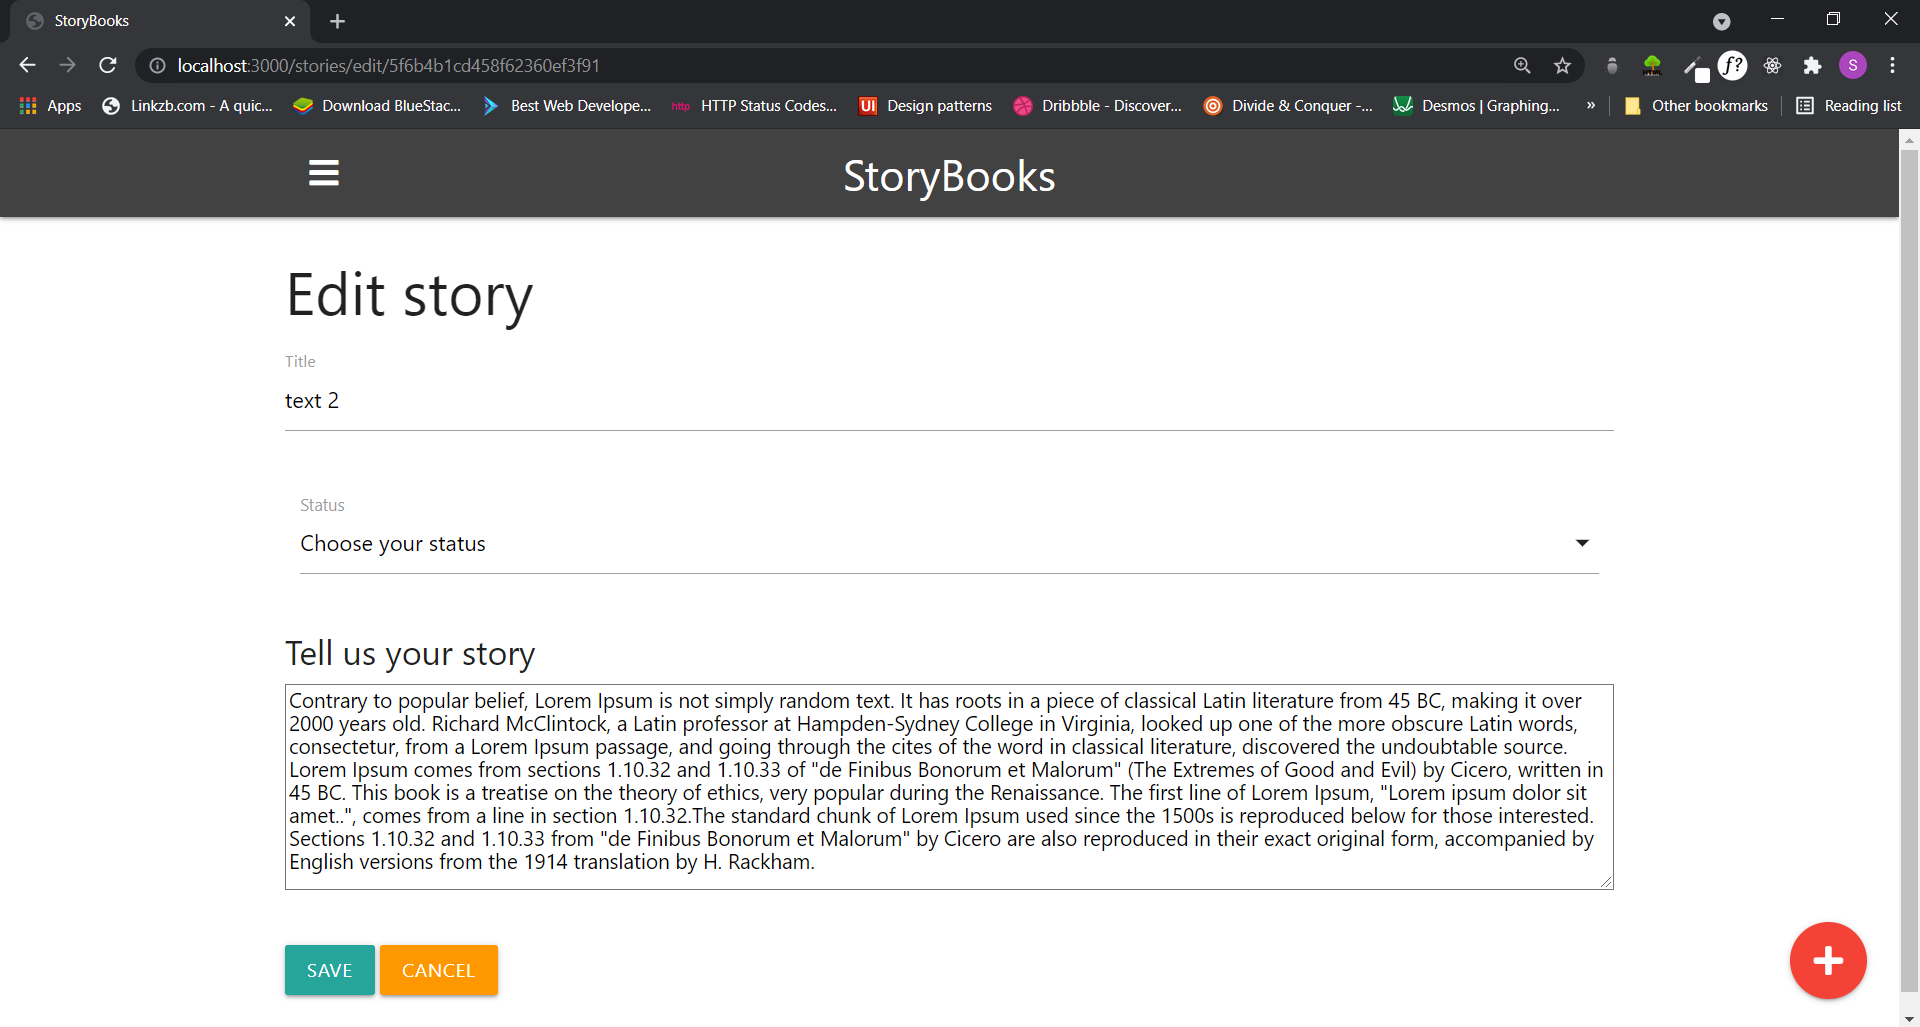Click the CANCEL button

pos(438,970)
